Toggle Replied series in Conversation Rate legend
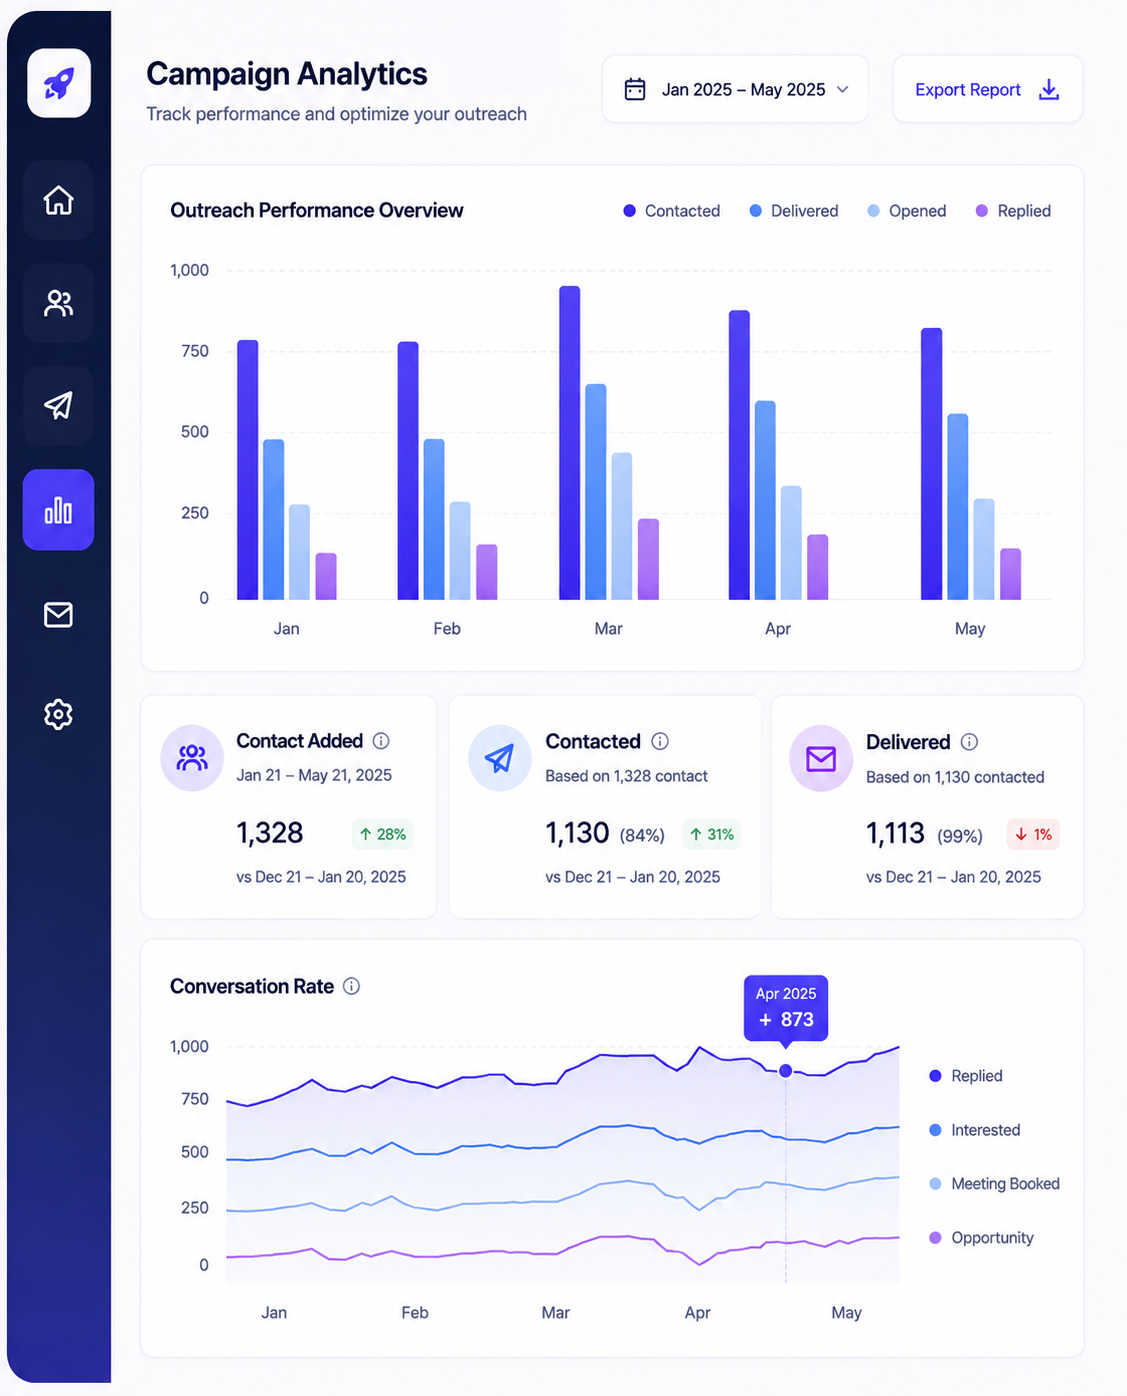The width and height of the screenshot is (1127, 1396). click(965, 1076)
